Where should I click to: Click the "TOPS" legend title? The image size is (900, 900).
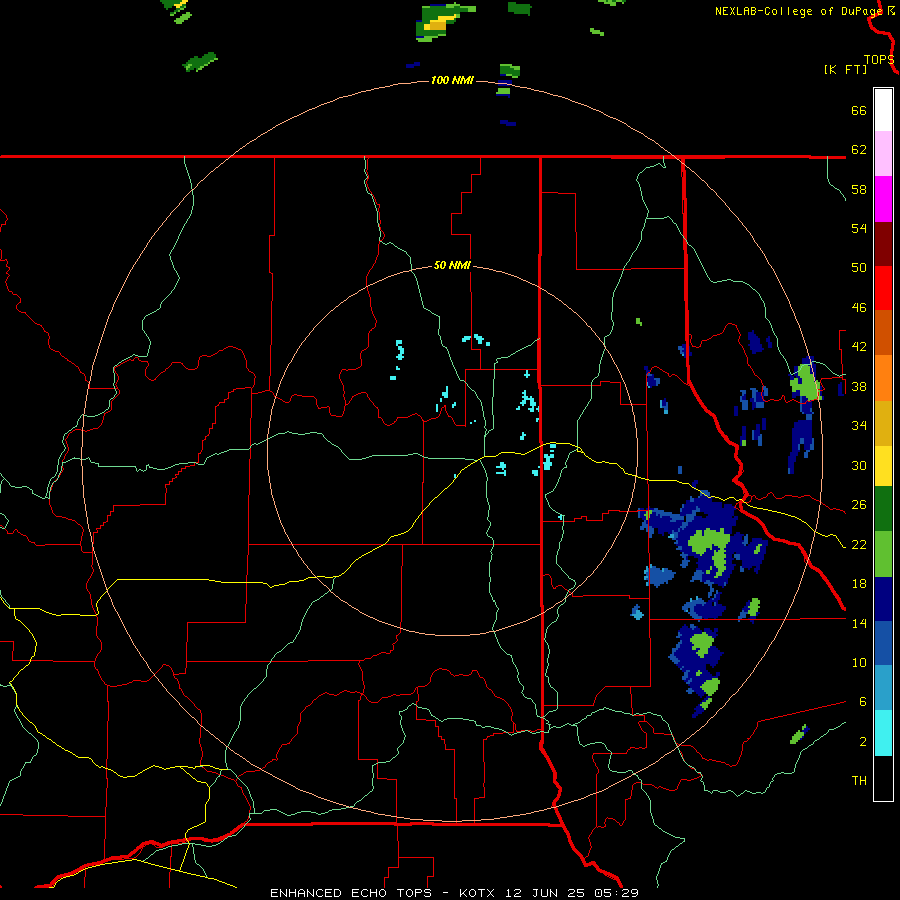pos(879,59)
